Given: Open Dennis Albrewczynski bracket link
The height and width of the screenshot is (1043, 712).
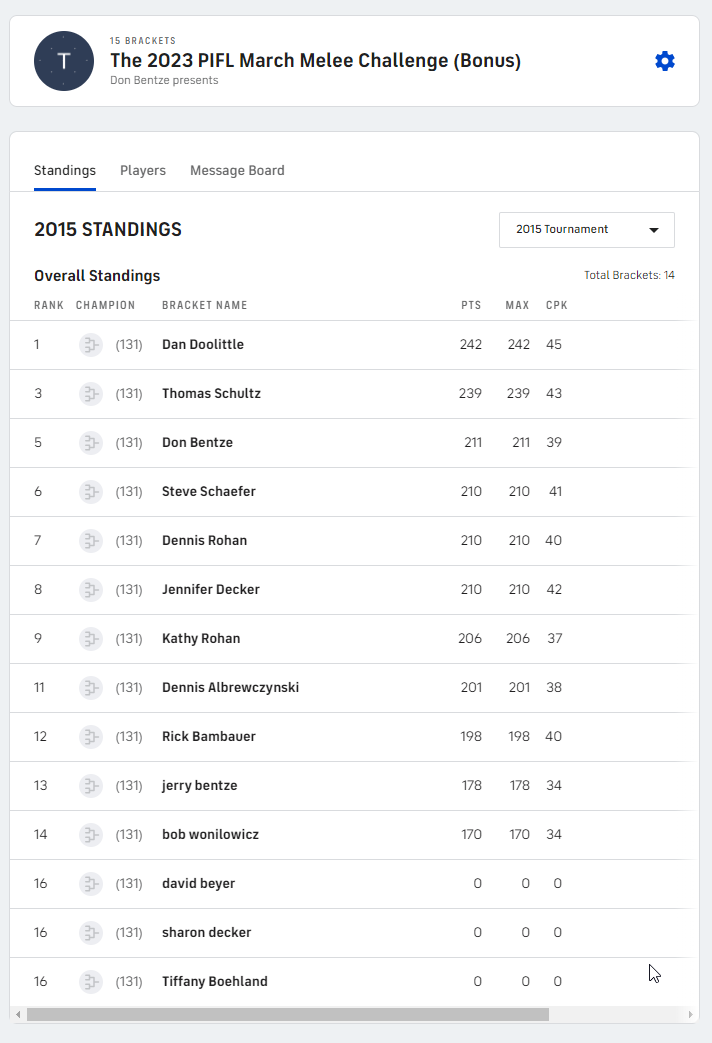Looking at the screenshot, I should pos(230,688).
